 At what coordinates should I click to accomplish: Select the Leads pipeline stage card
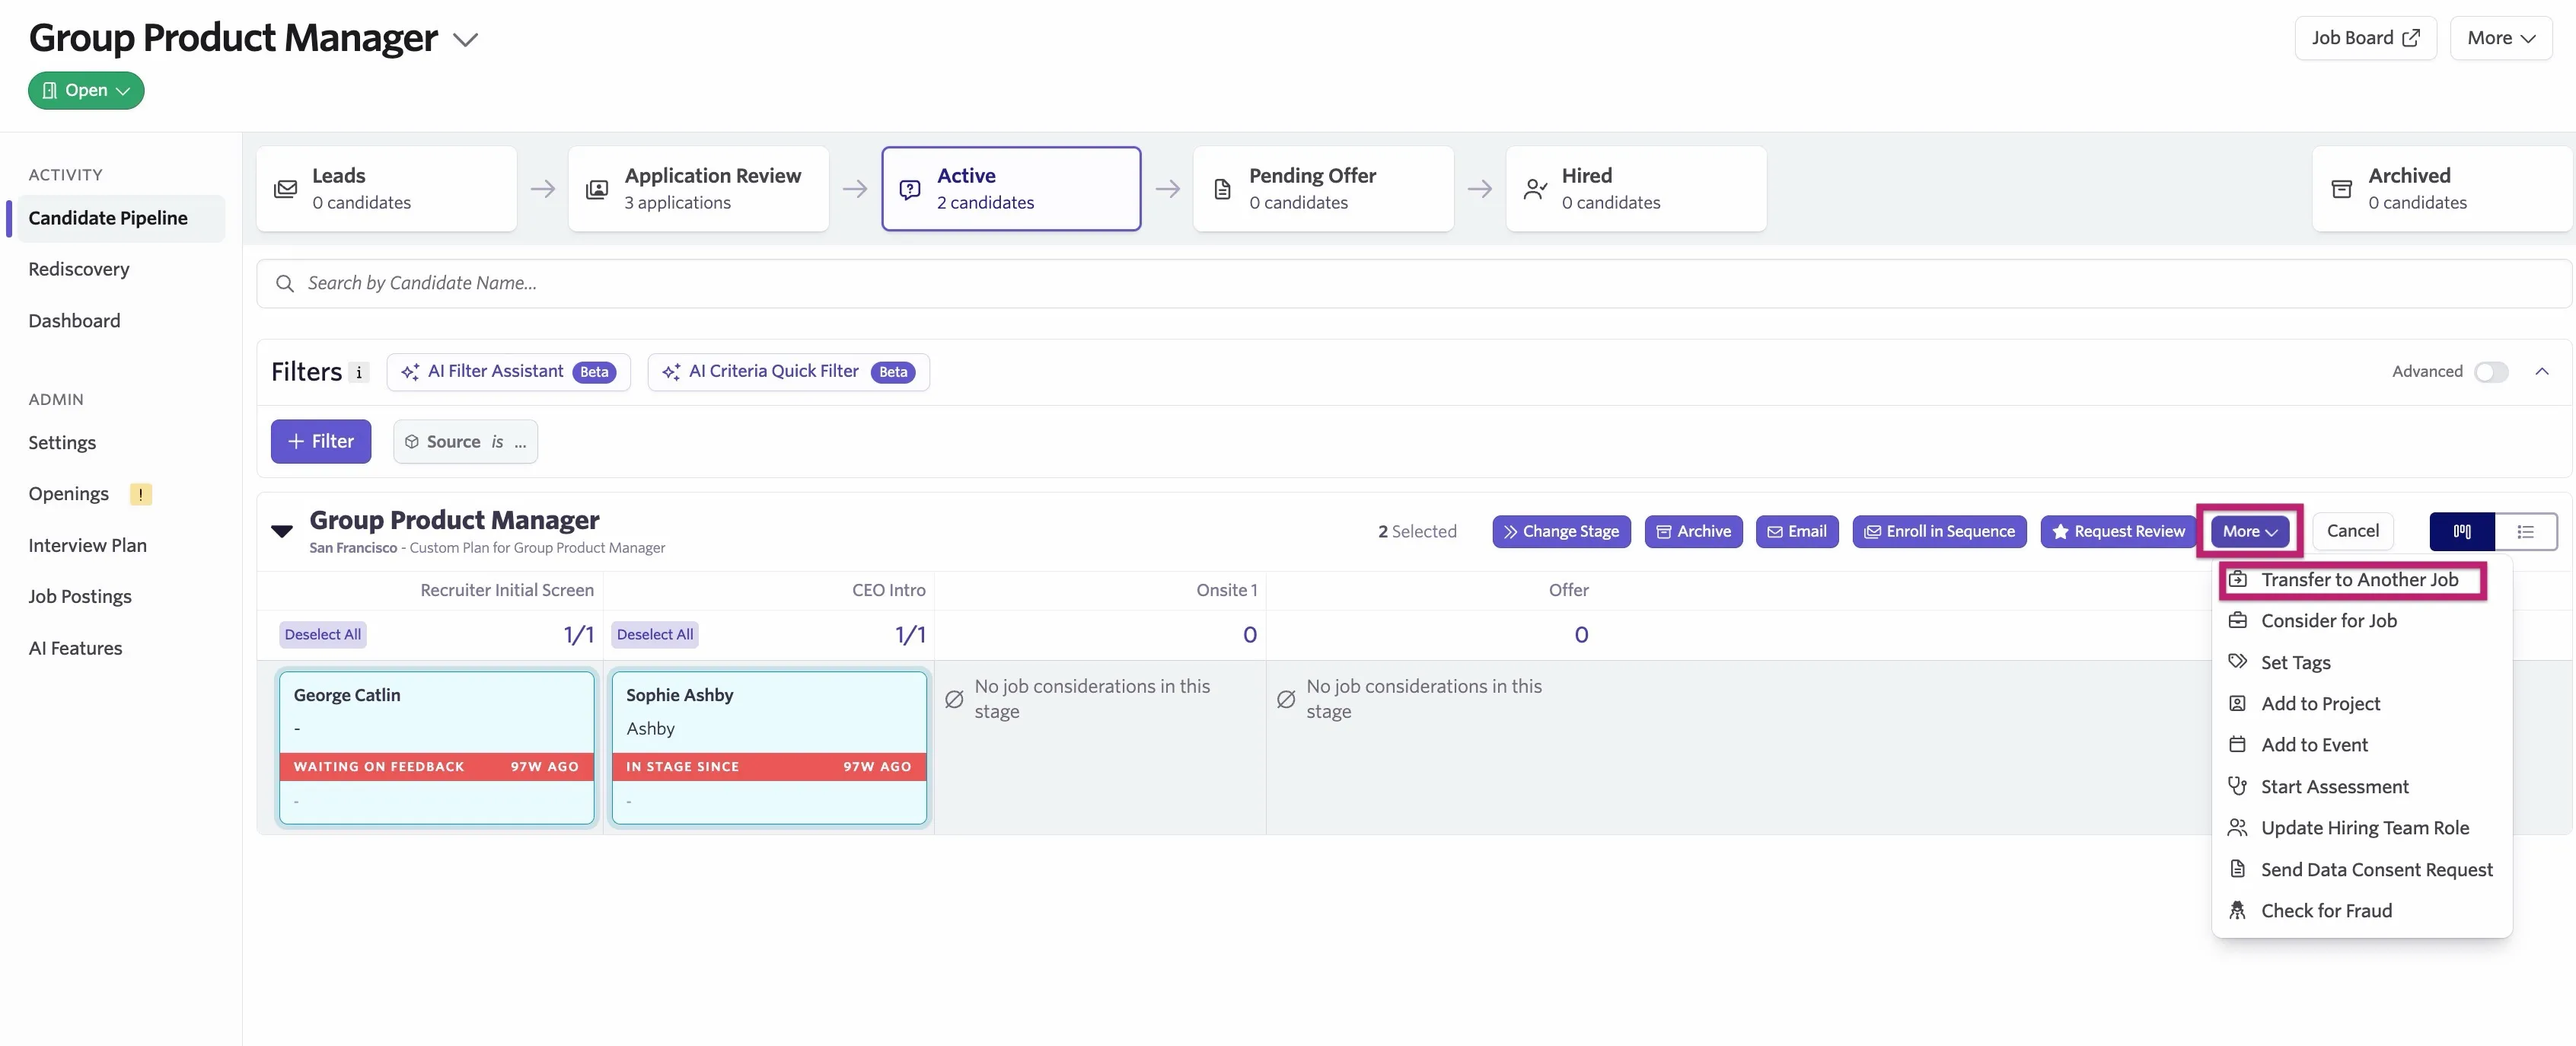(x=387, y=189)
